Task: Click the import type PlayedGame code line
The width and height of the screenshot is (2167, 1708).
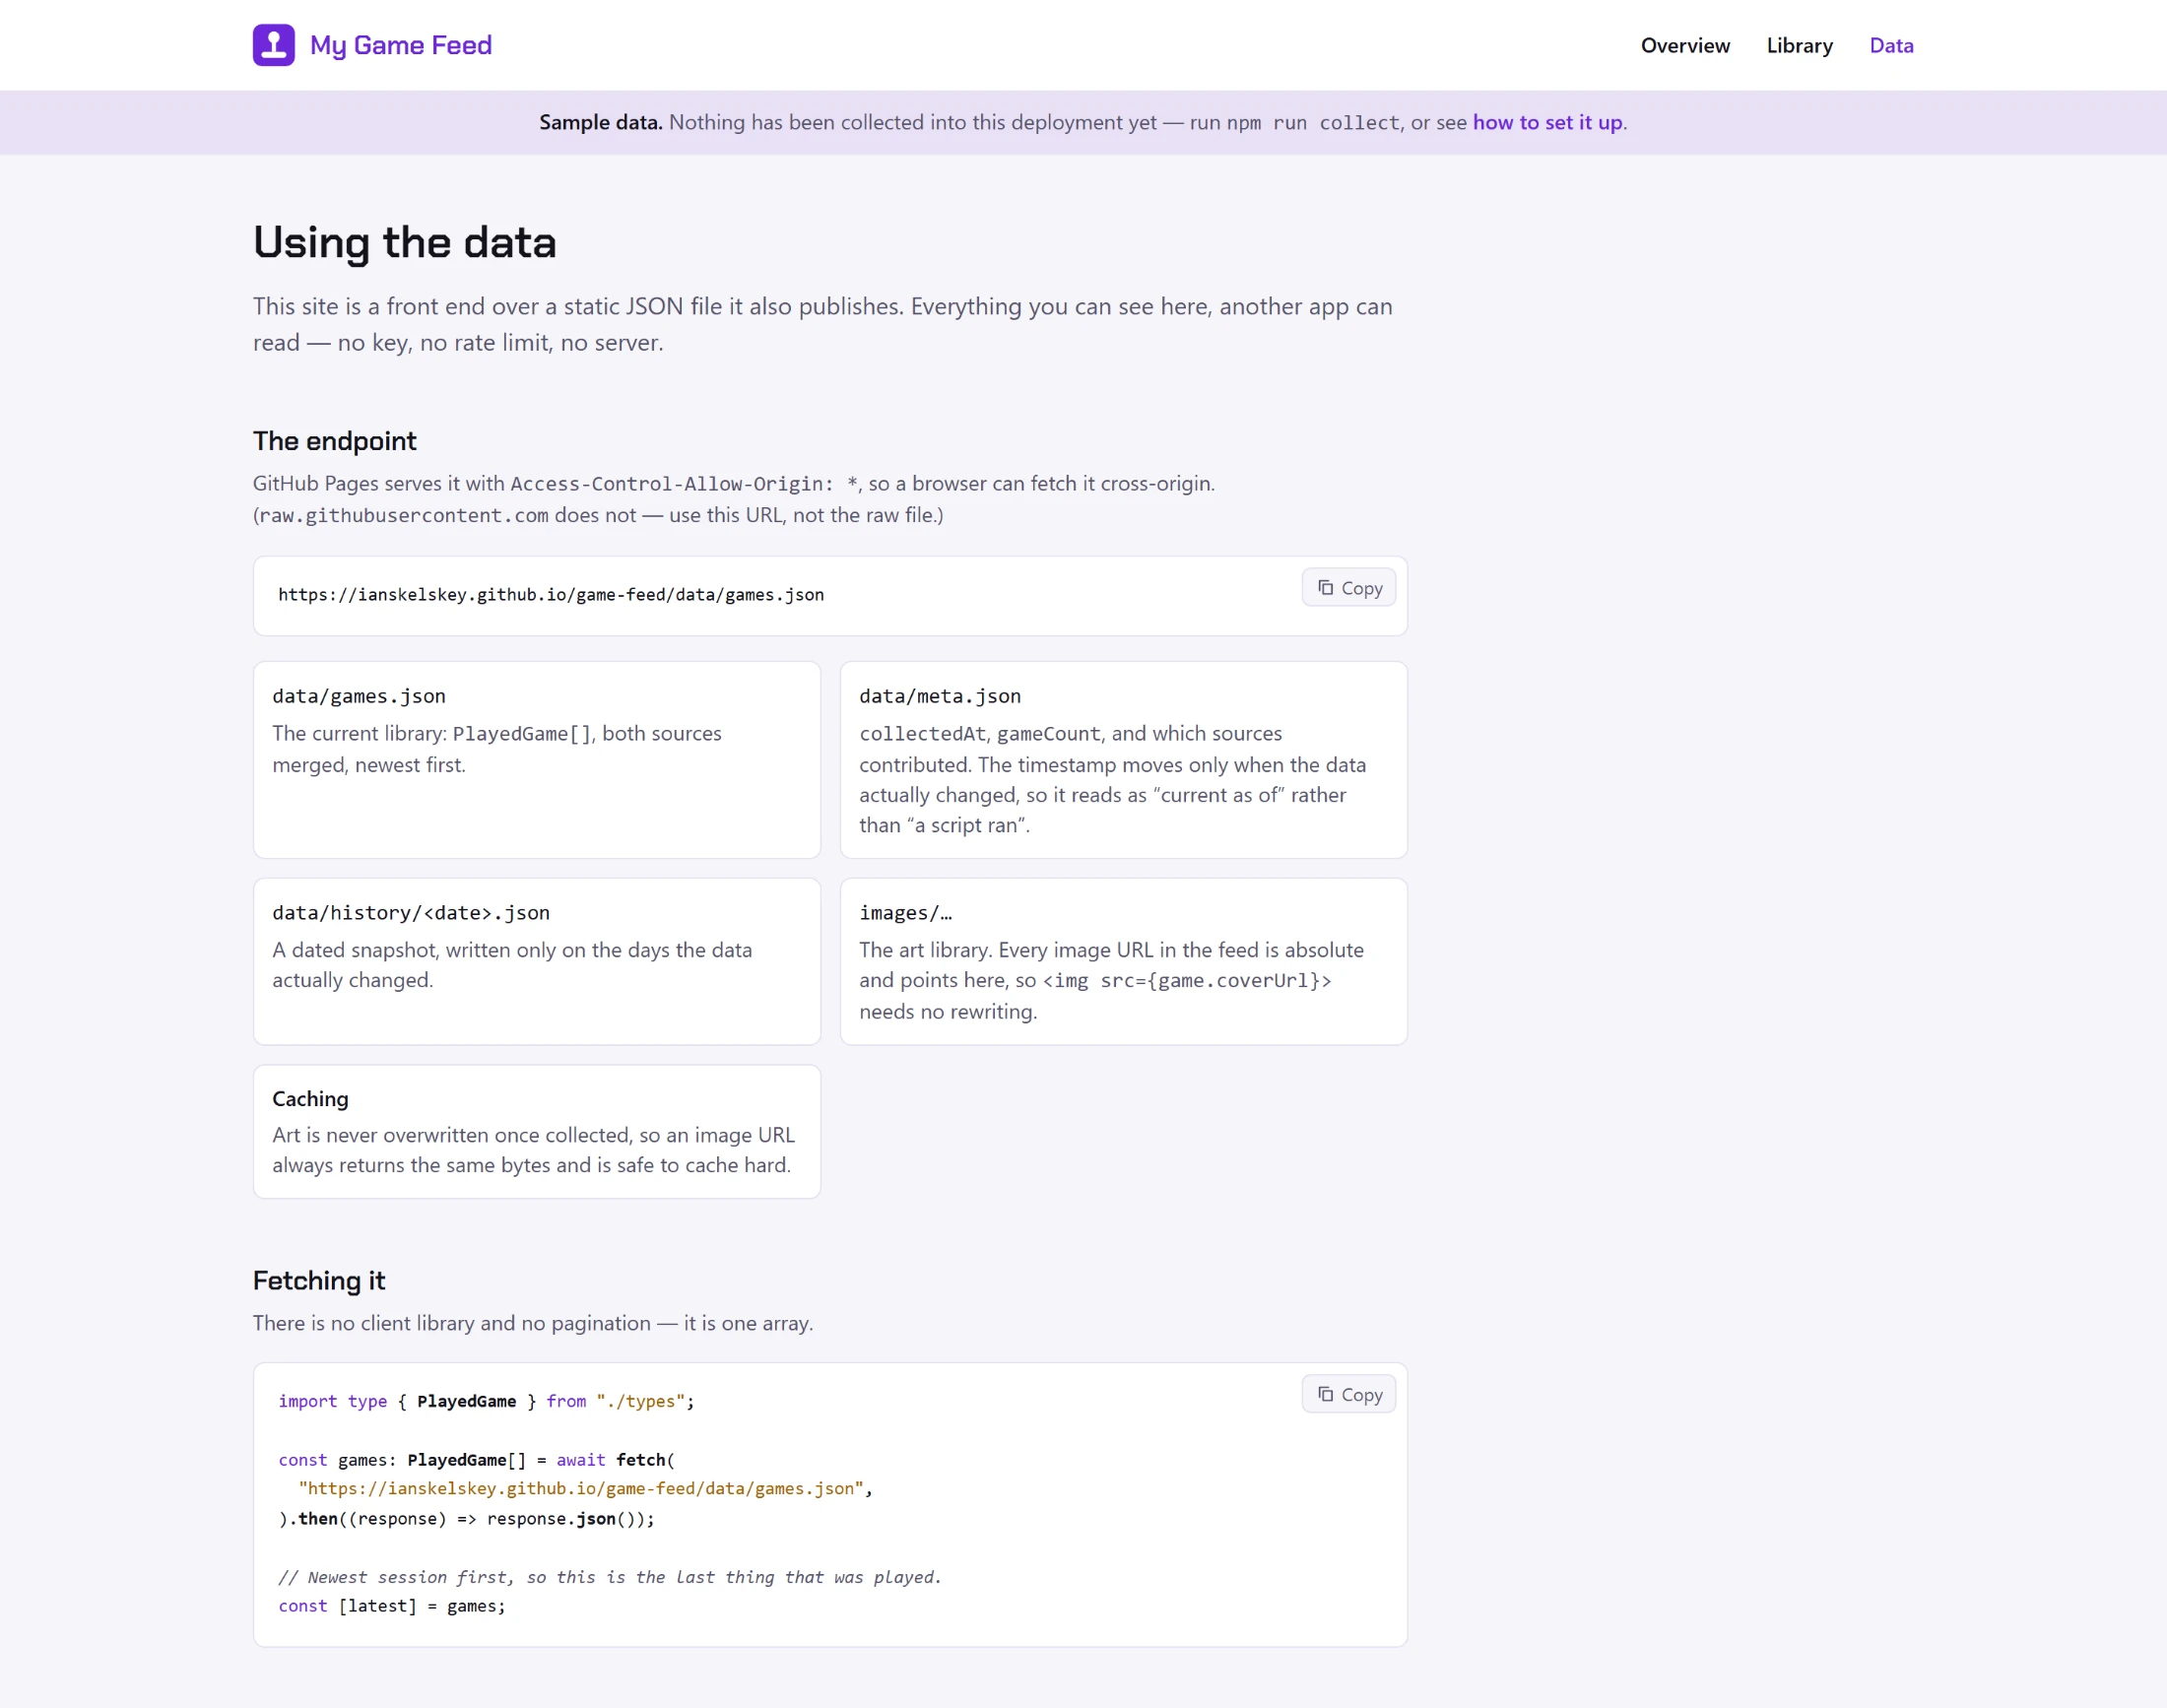Action: [486, 1401]
